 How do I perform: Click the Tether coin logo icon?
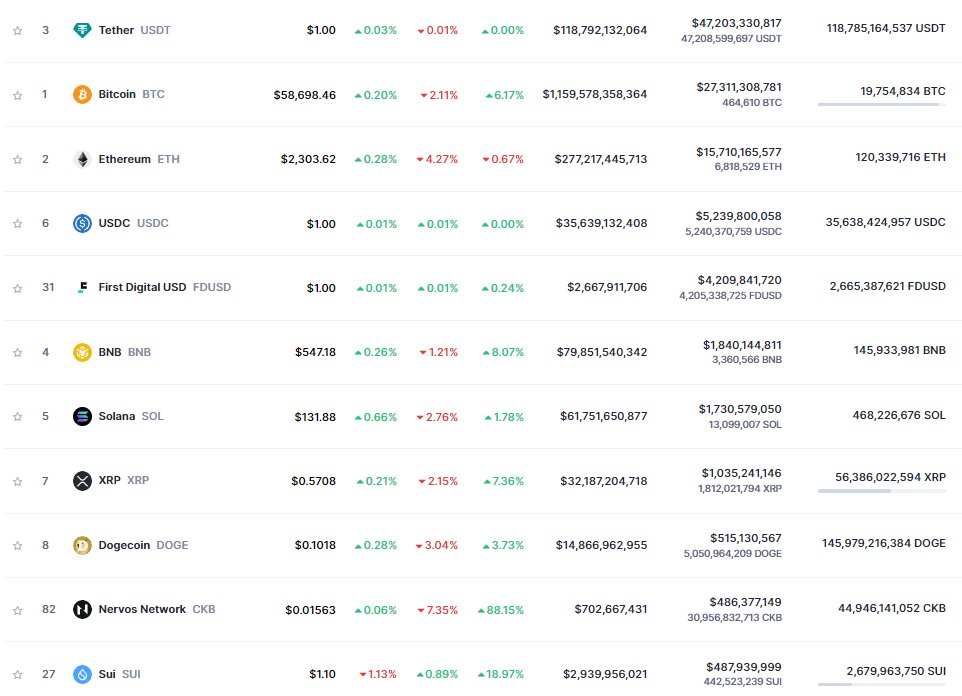[82, 30]
